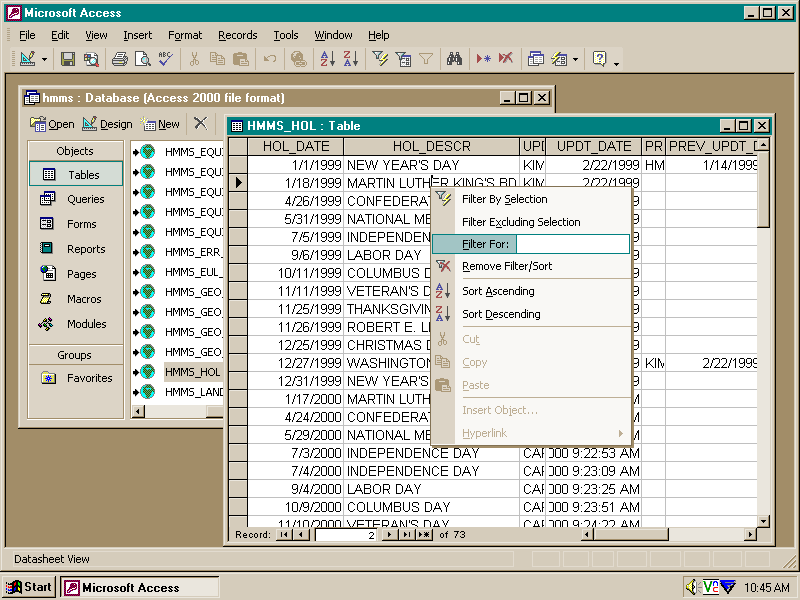The width and height of the screenshot is (800, 600).
Task: Select Modules in Objects pane
Action: coord(76,324)
